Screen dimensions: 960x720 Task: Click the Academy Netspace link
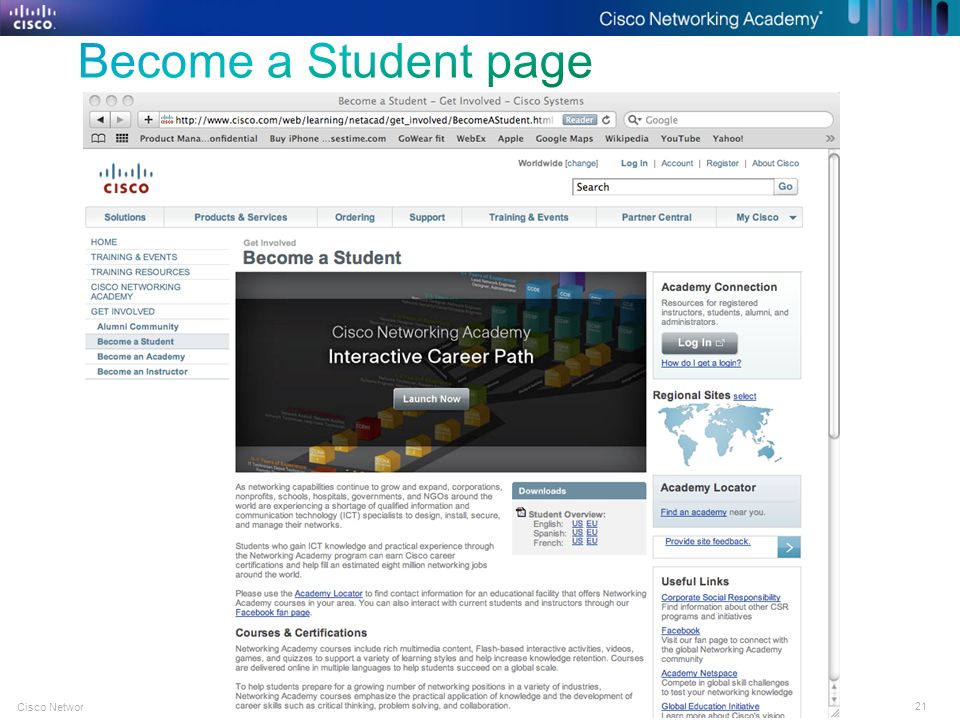(x=699, y=673)
